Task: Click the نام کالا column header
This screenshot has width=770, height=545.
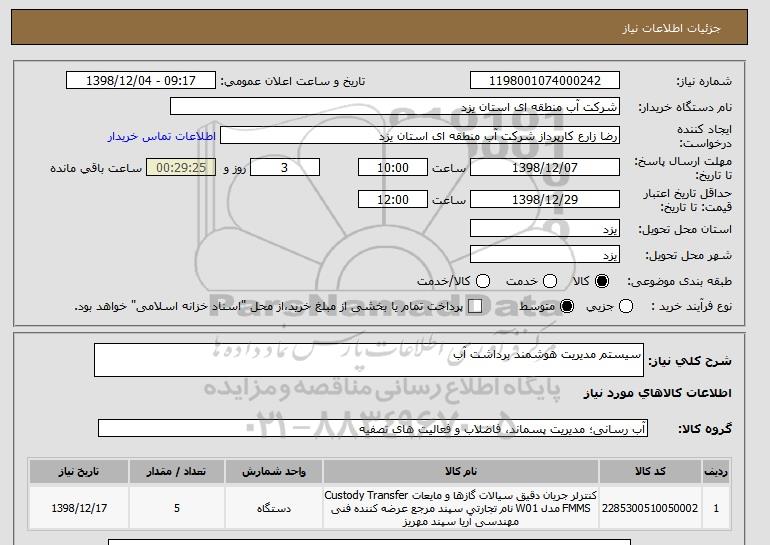Action: point(461,471)
